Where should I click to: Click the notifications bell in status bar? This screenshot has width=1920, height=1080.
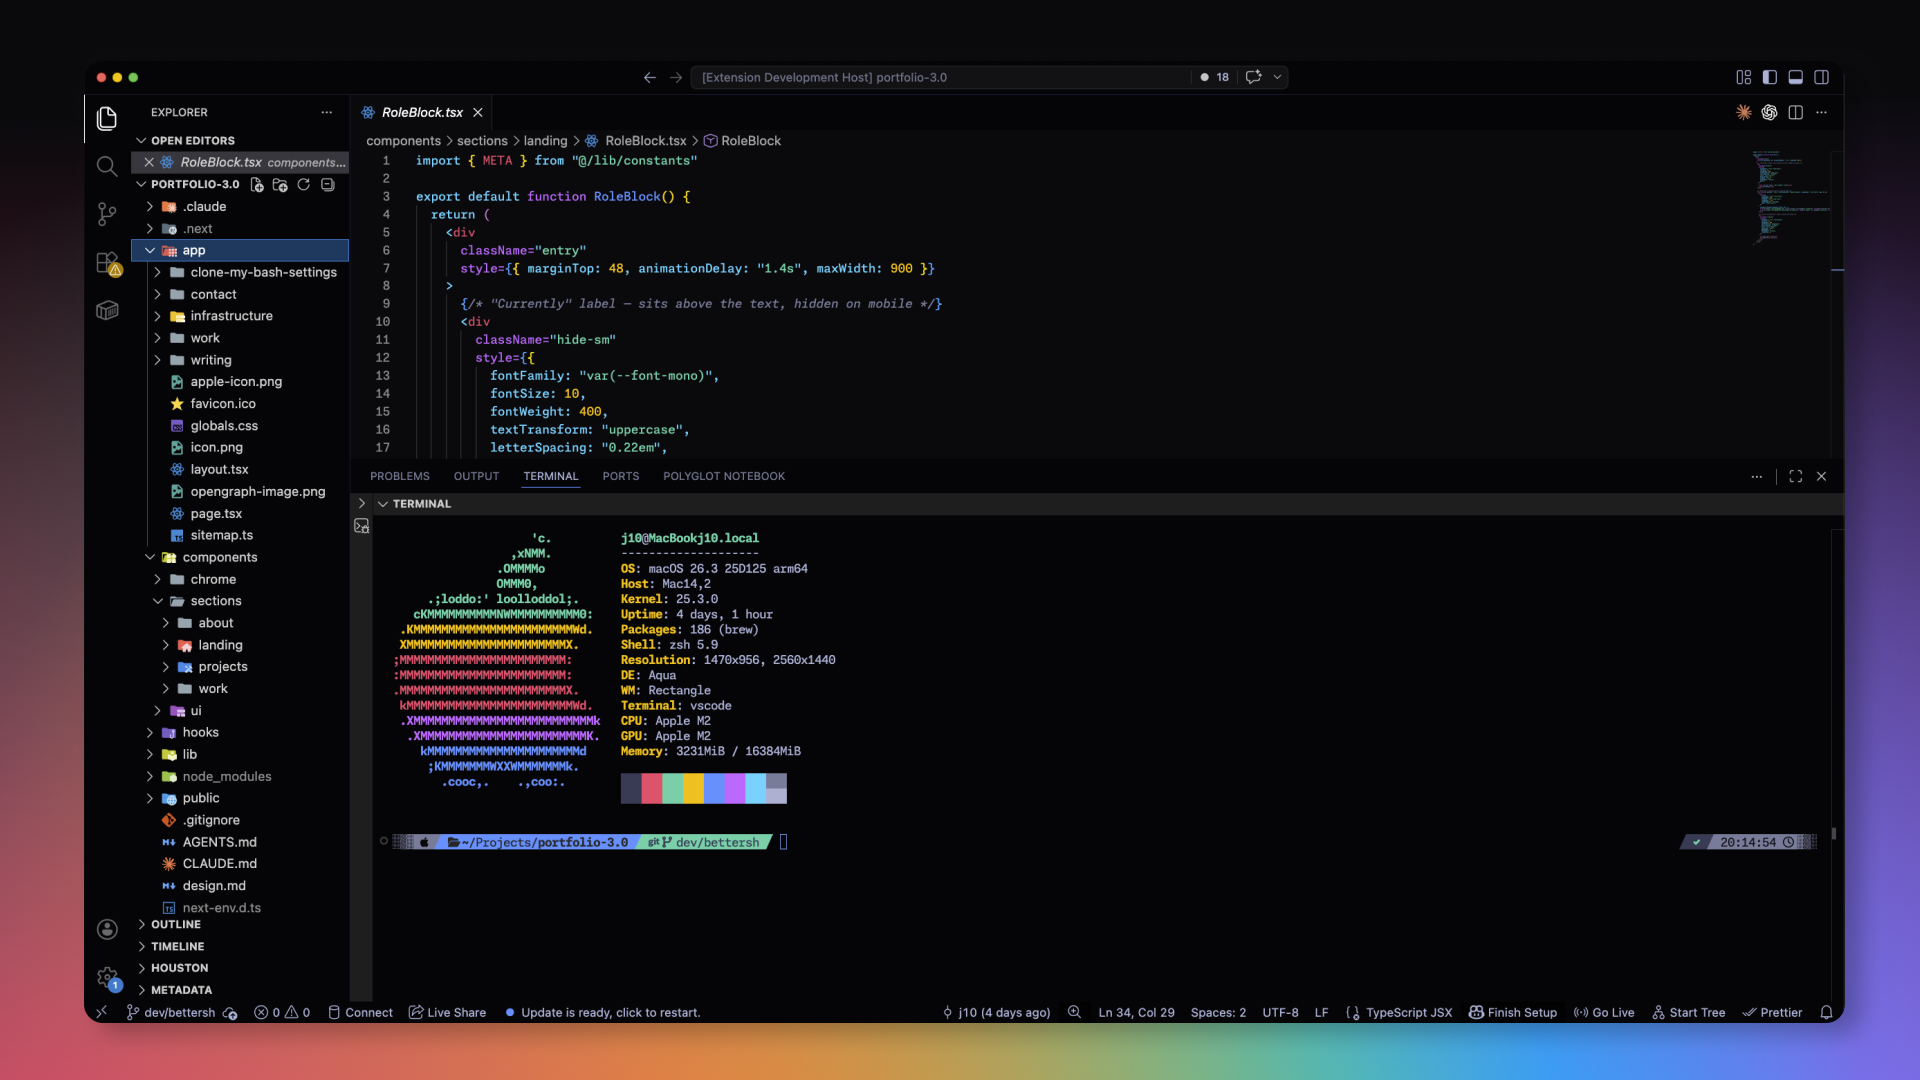[x=1826, y=1013]
